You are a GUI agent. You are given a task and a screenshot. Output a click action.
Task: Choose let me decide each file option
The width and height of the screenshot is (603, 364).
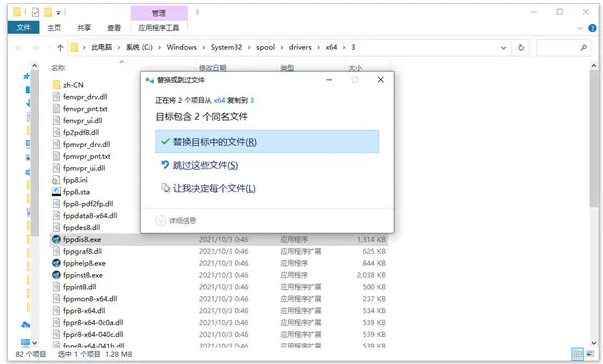tap(208, 188)
